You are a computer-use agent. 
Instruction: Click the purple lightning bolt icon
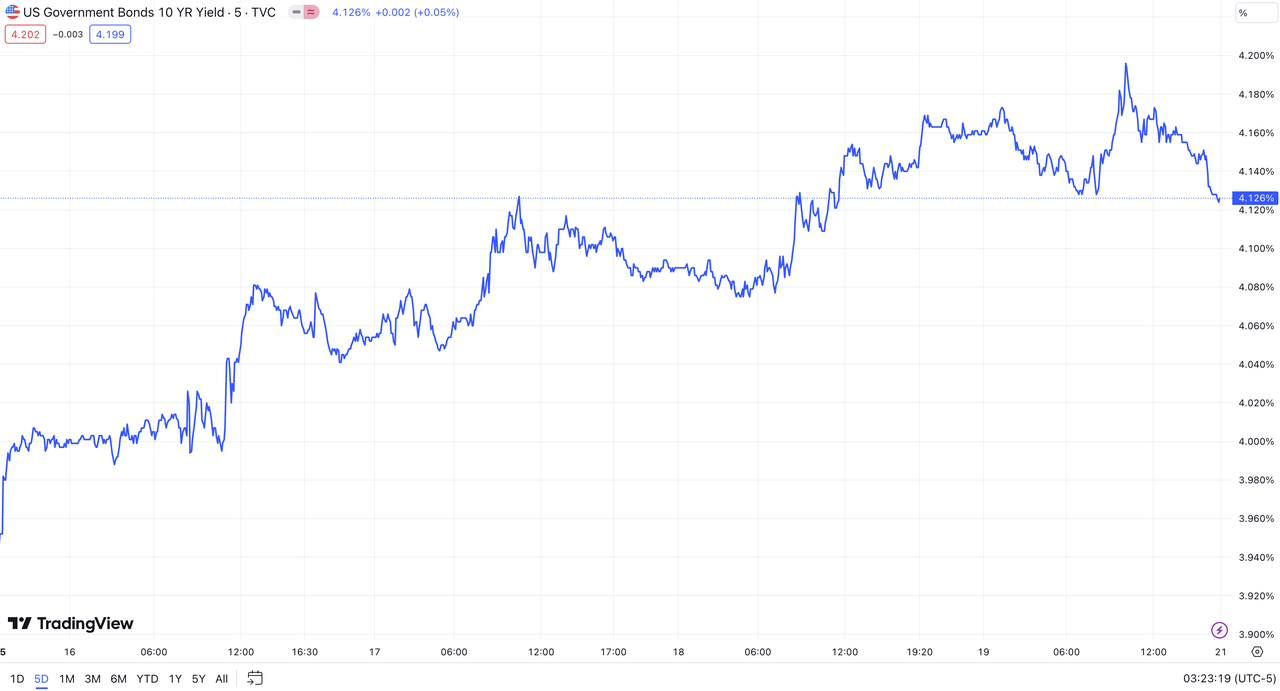(x=1219, y=630)
